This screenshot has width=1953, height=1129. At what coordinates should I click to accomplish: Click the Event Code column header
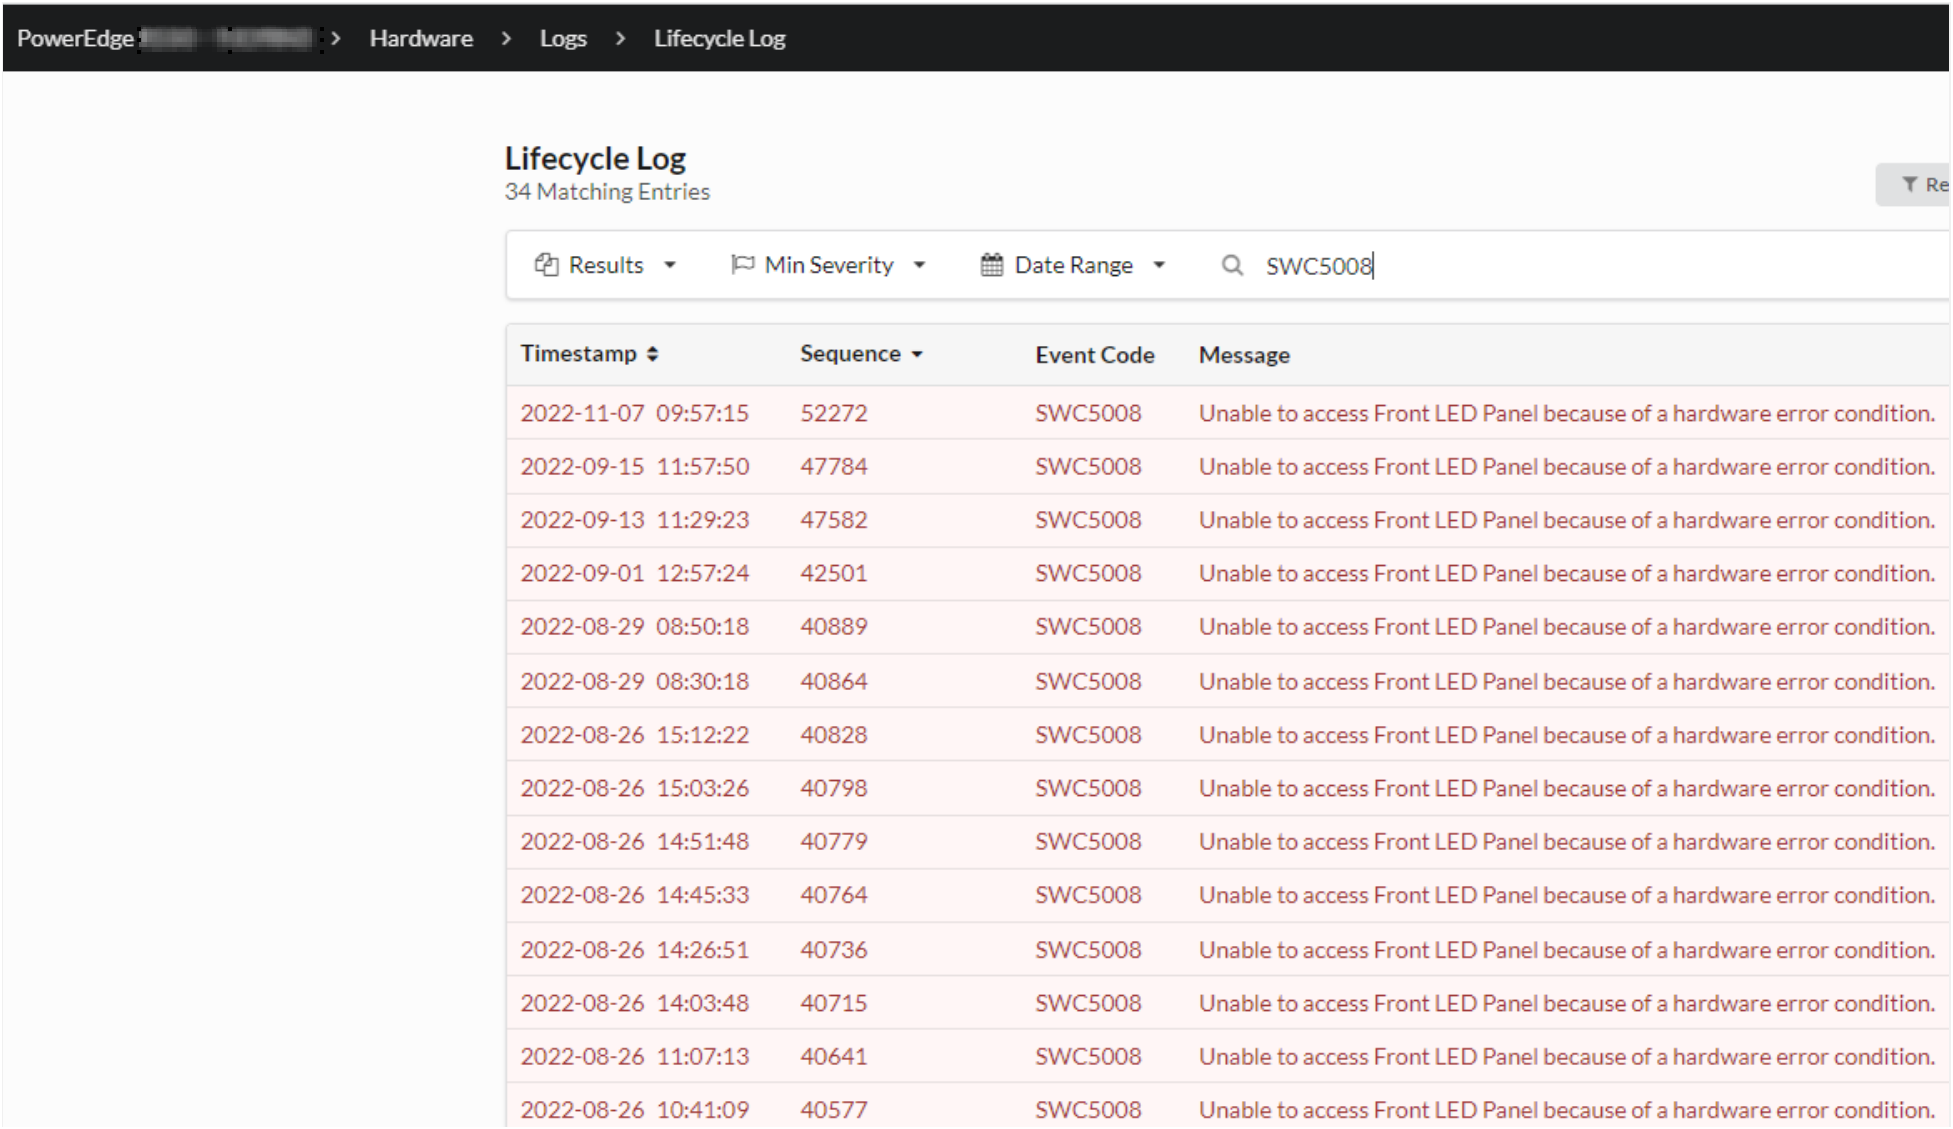pyautogui.click(x=1094, y=354)
